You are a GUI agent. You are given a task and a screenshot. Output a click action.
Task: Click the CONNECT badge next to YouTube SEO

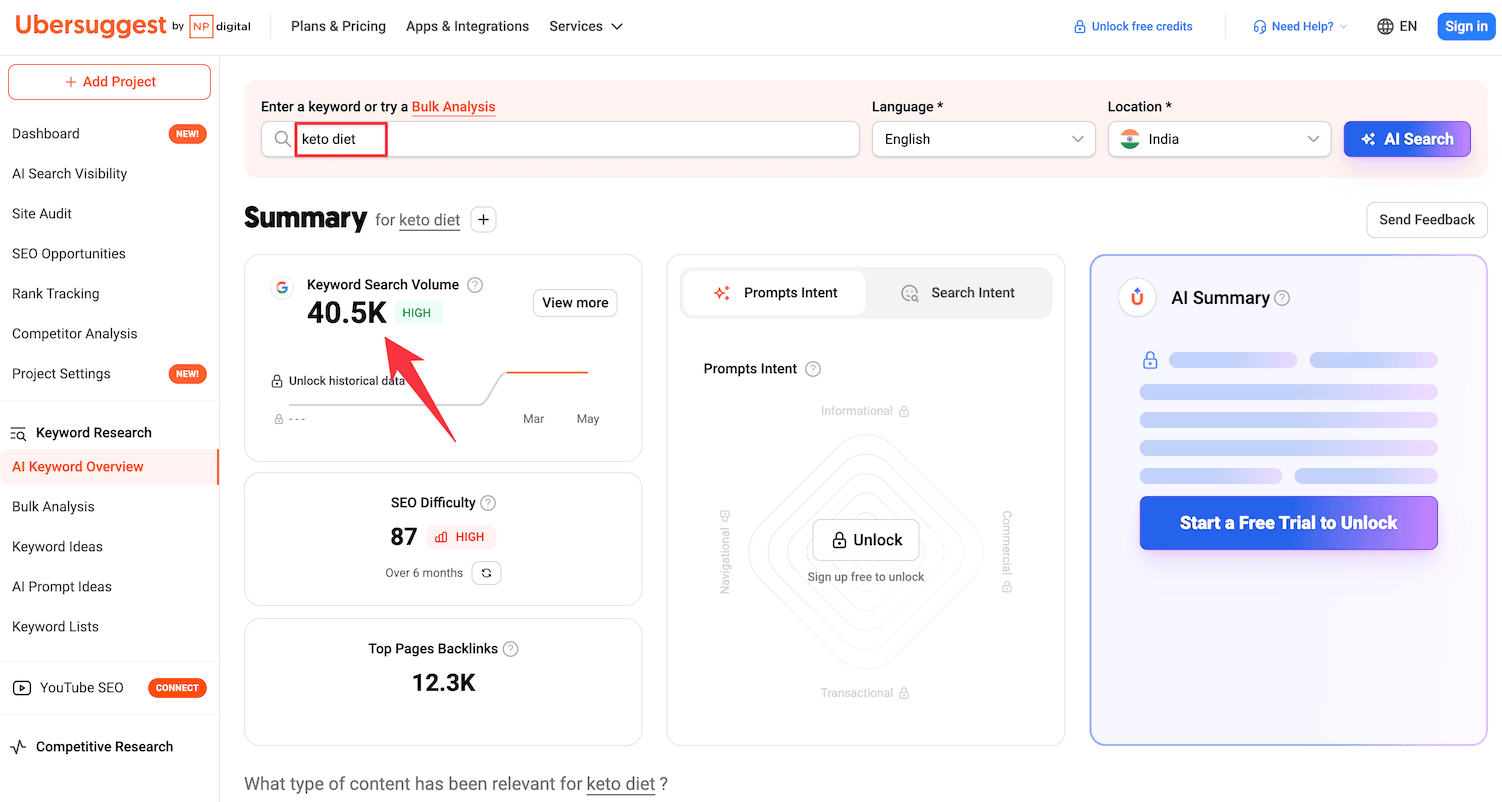pos(177,688)
